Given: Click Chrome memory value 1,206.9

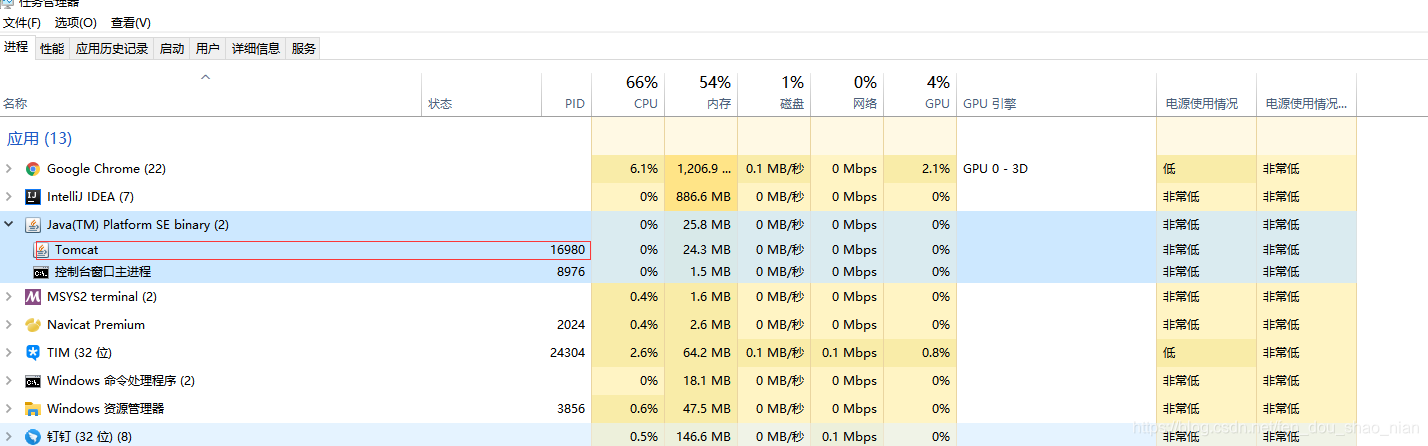Looking at the screenshot, I should (x=704, y=169).
